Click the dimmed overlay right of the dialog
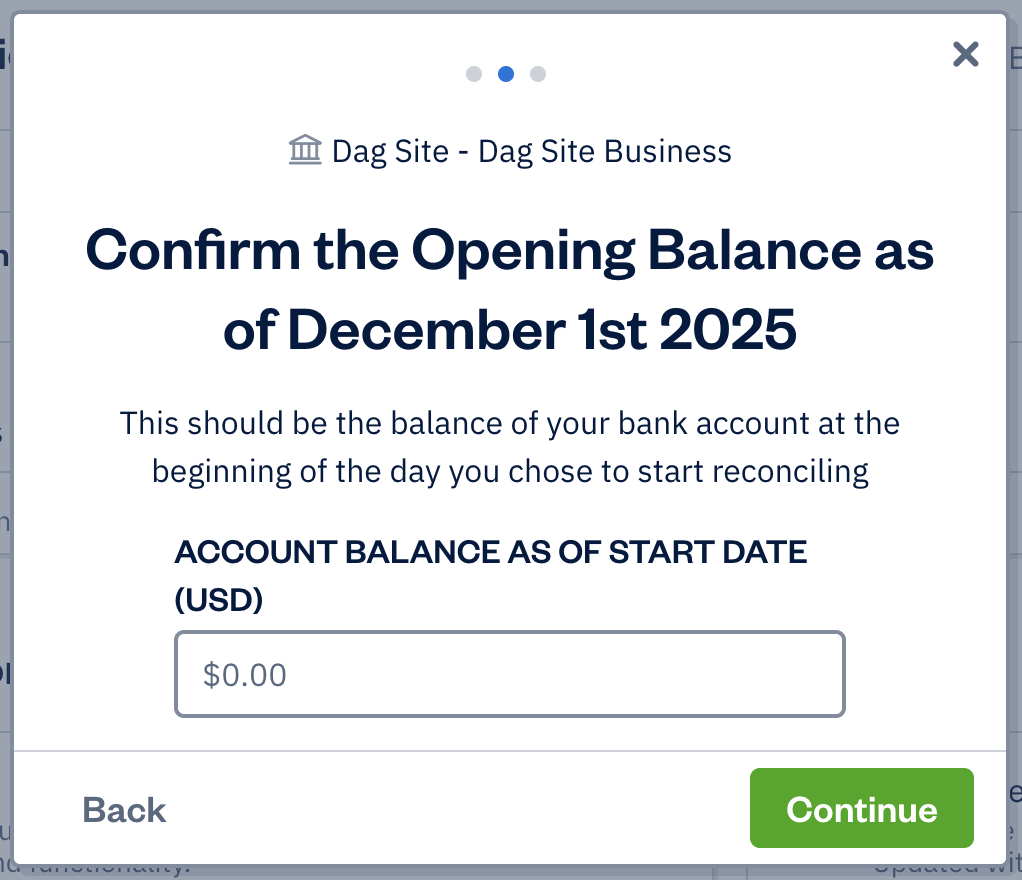This screenshot has height=880, width=1022. [1016, 440]
